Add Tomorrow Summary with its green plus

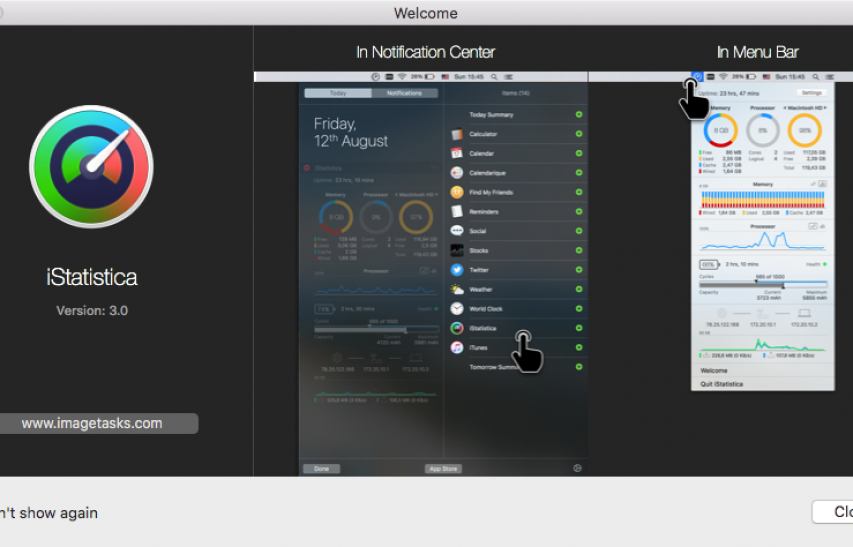(x=579, y=367)
